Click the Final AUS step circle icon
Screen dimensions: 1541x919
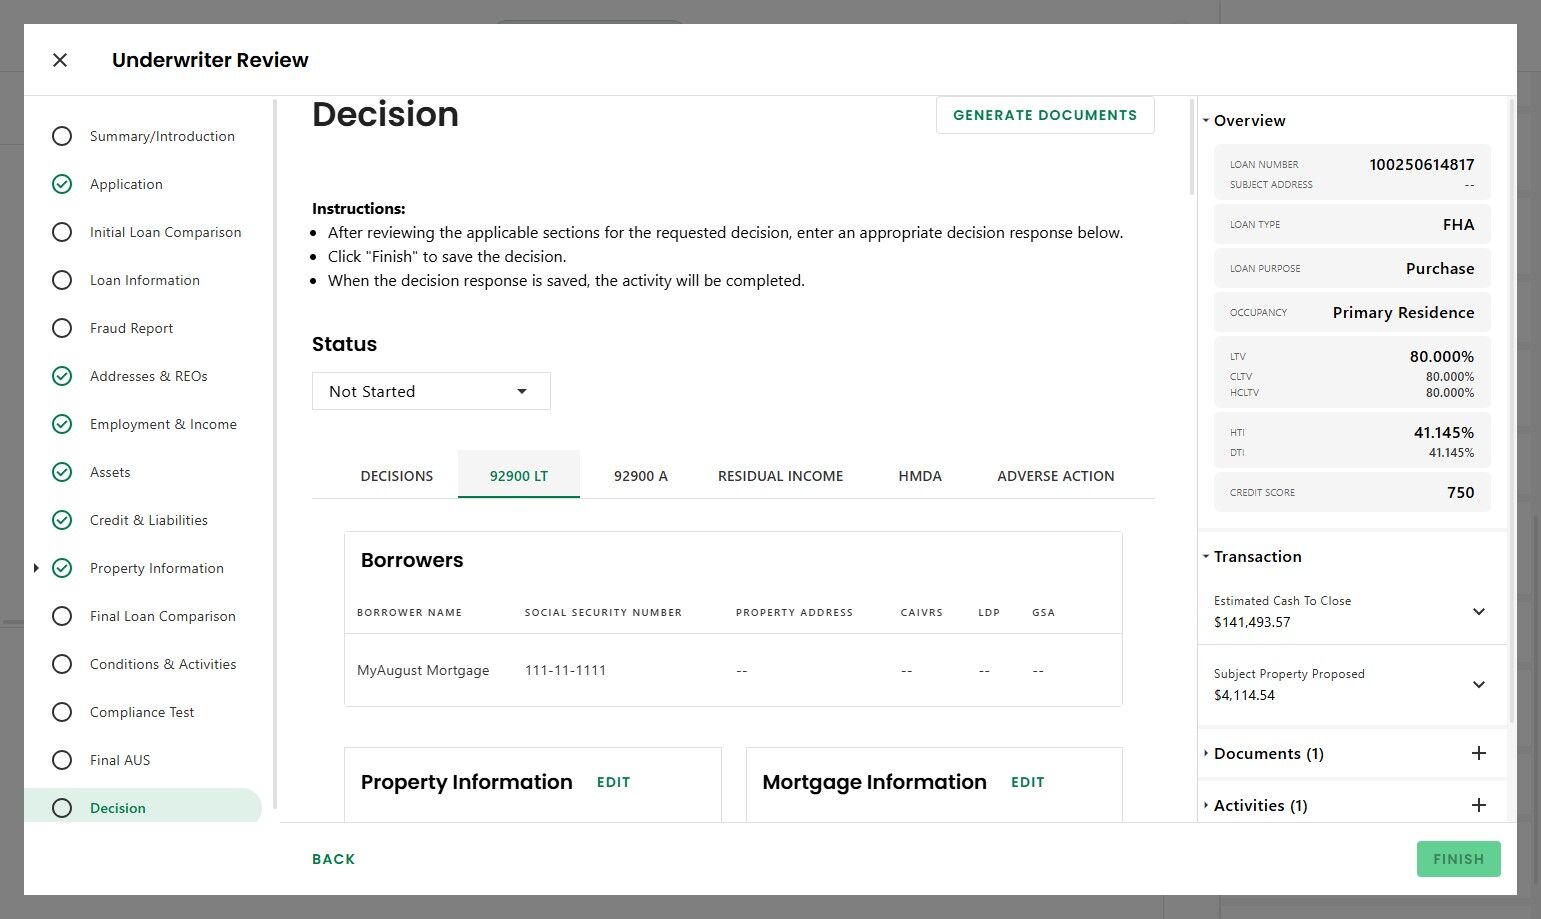click(62, 760)
